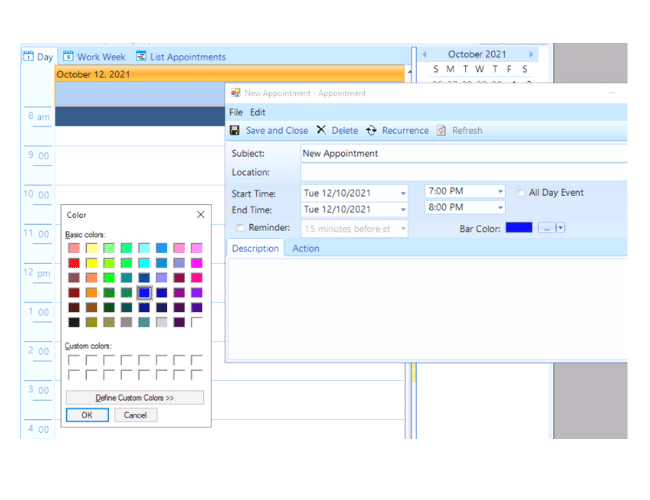Go to previous month in mini calendar
Image resolution: width=650 pixels, height=500 pixels.
coord(424,55)
